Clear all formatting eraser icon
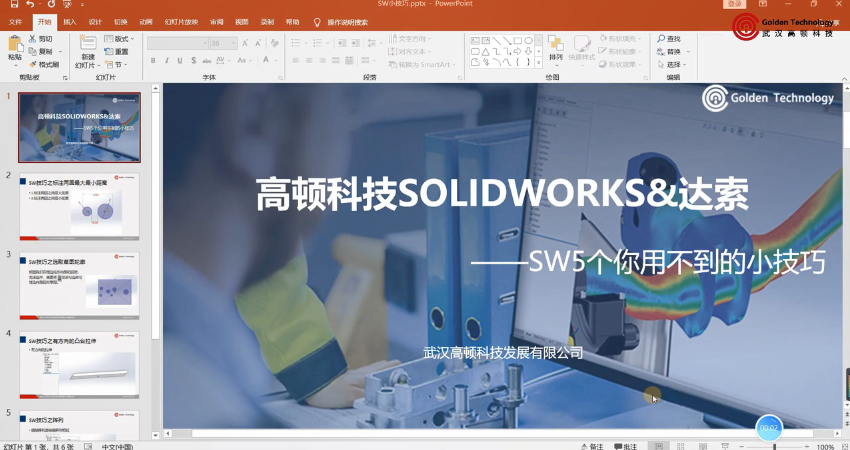The image size is (850, 450). 275,43
